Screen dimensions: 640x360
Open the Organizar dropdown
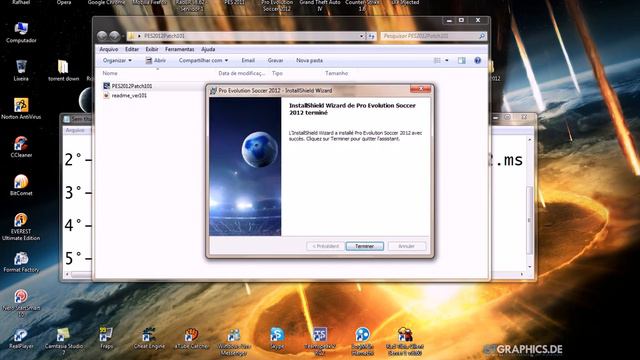[x=117, y=60]
